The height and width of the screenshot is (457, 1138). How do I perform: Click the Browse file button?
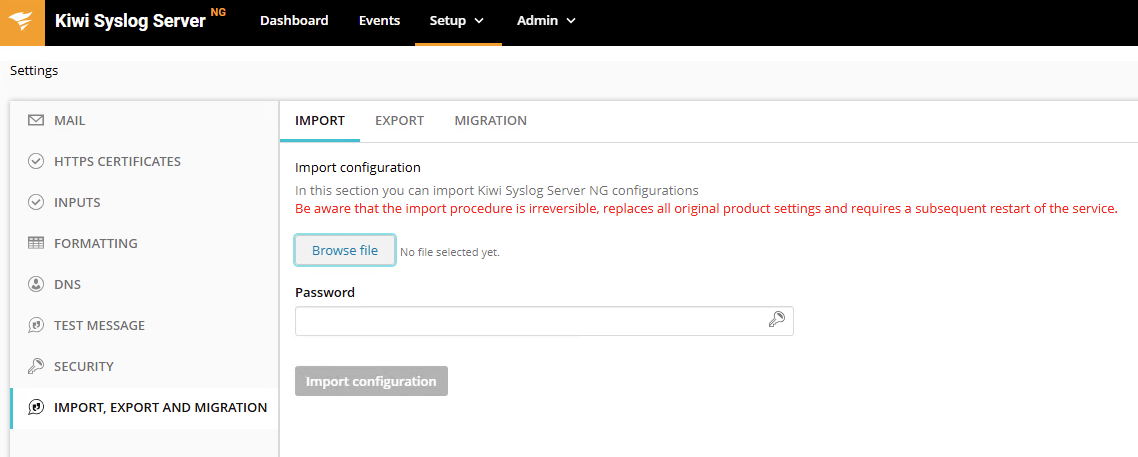345,250
